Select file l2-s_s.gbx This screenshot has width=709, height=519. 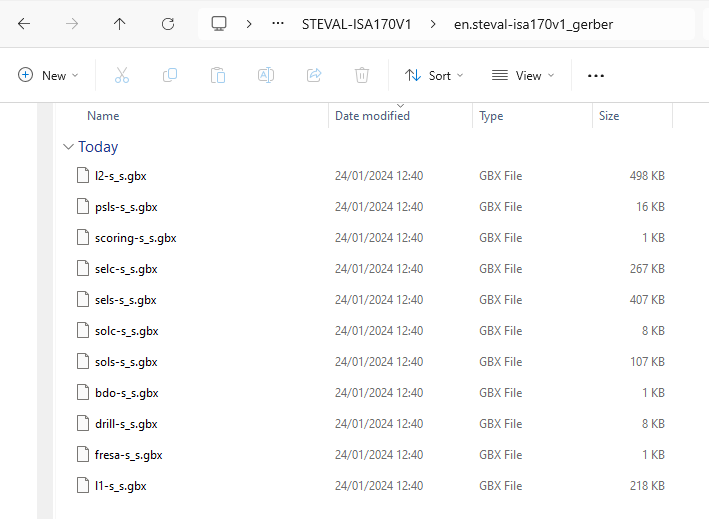(120, 176)
